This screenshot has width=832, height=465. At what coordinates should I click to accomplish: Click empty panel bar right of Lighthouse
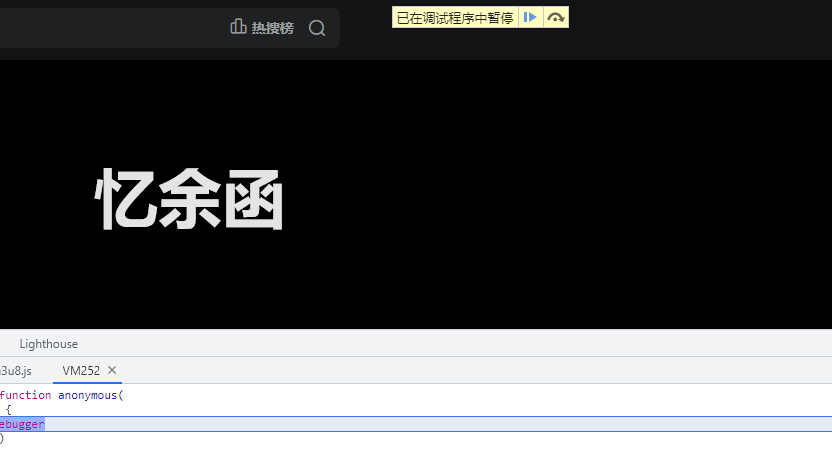[x=450, y=344]
